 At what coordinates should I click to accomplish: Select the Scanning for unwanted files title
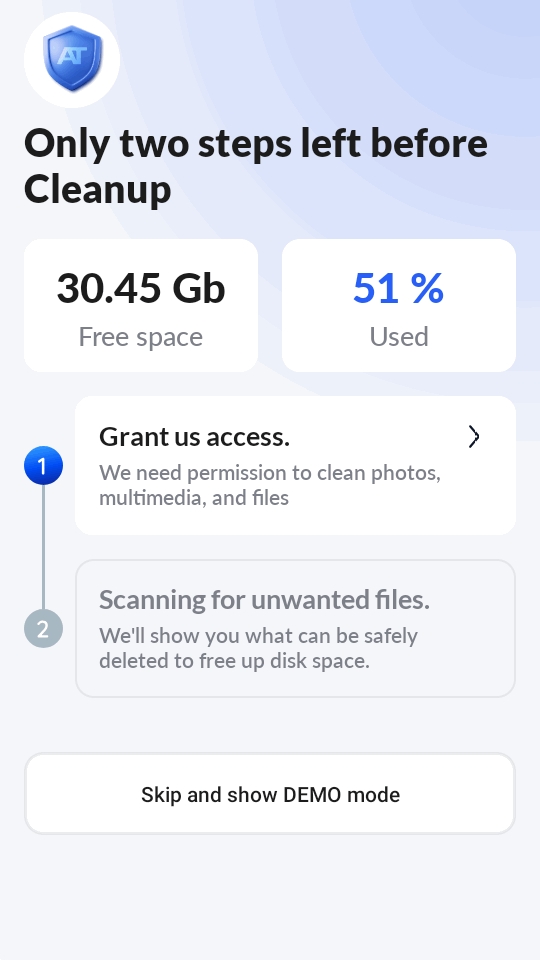tap(264, 599)
